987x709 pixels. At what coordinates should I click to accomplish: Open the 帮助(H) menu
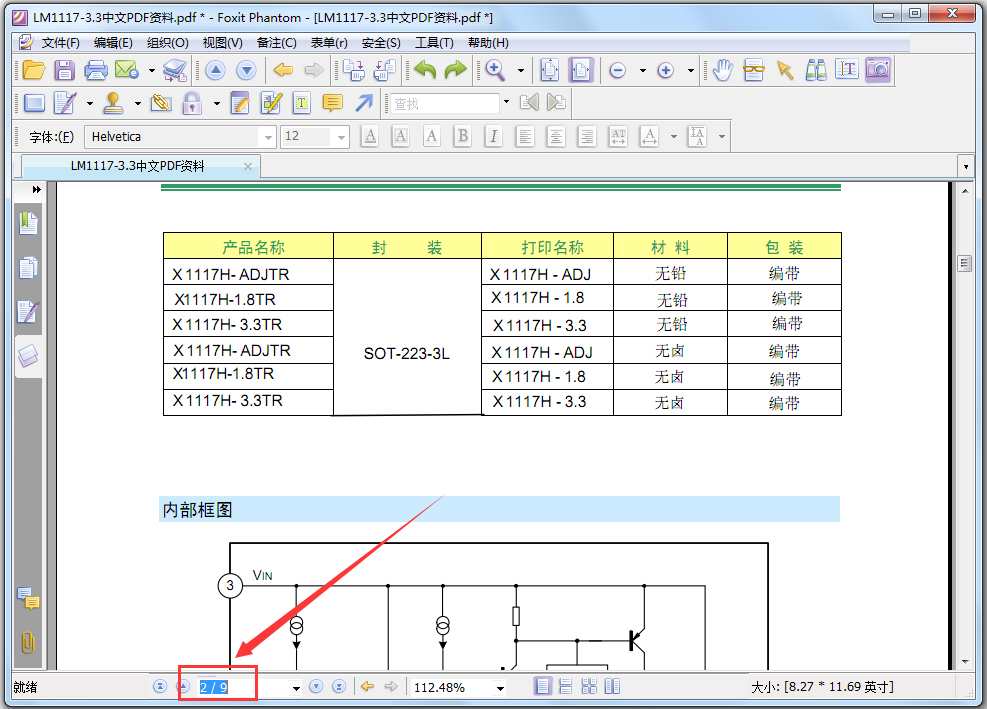tap(488, 43)
